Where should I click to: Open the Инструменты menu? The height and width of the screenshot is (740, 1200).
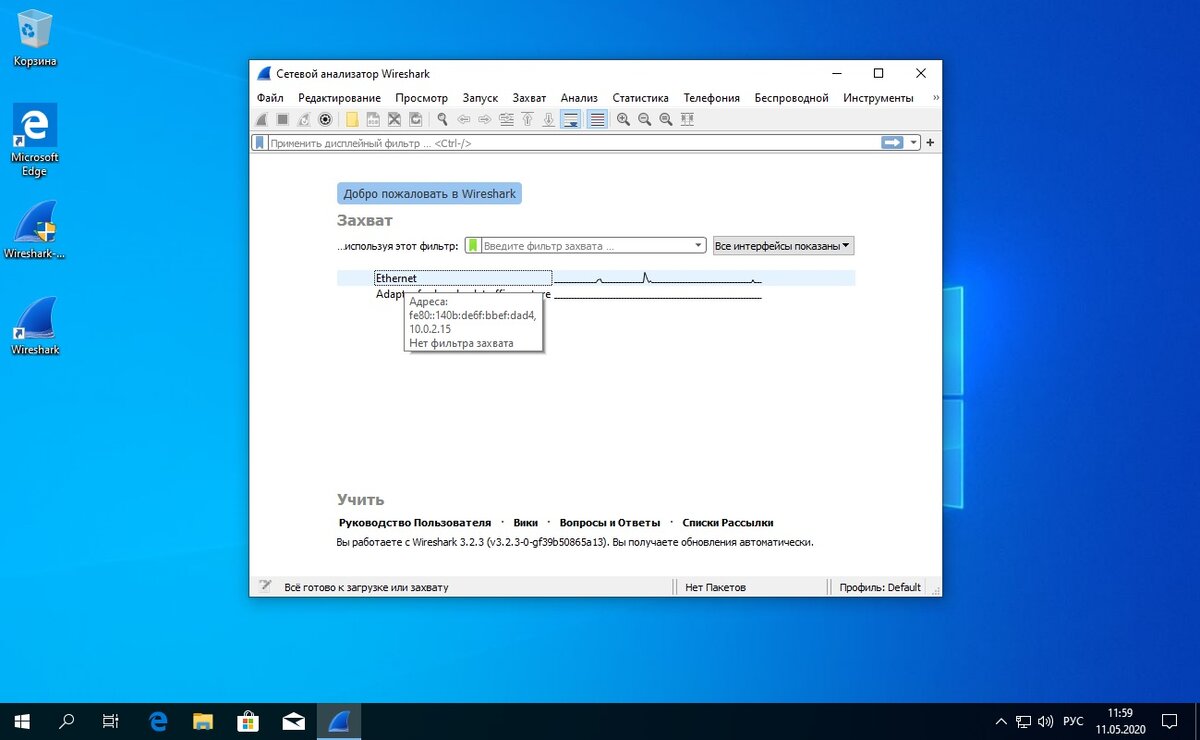(x=878, y=98)
